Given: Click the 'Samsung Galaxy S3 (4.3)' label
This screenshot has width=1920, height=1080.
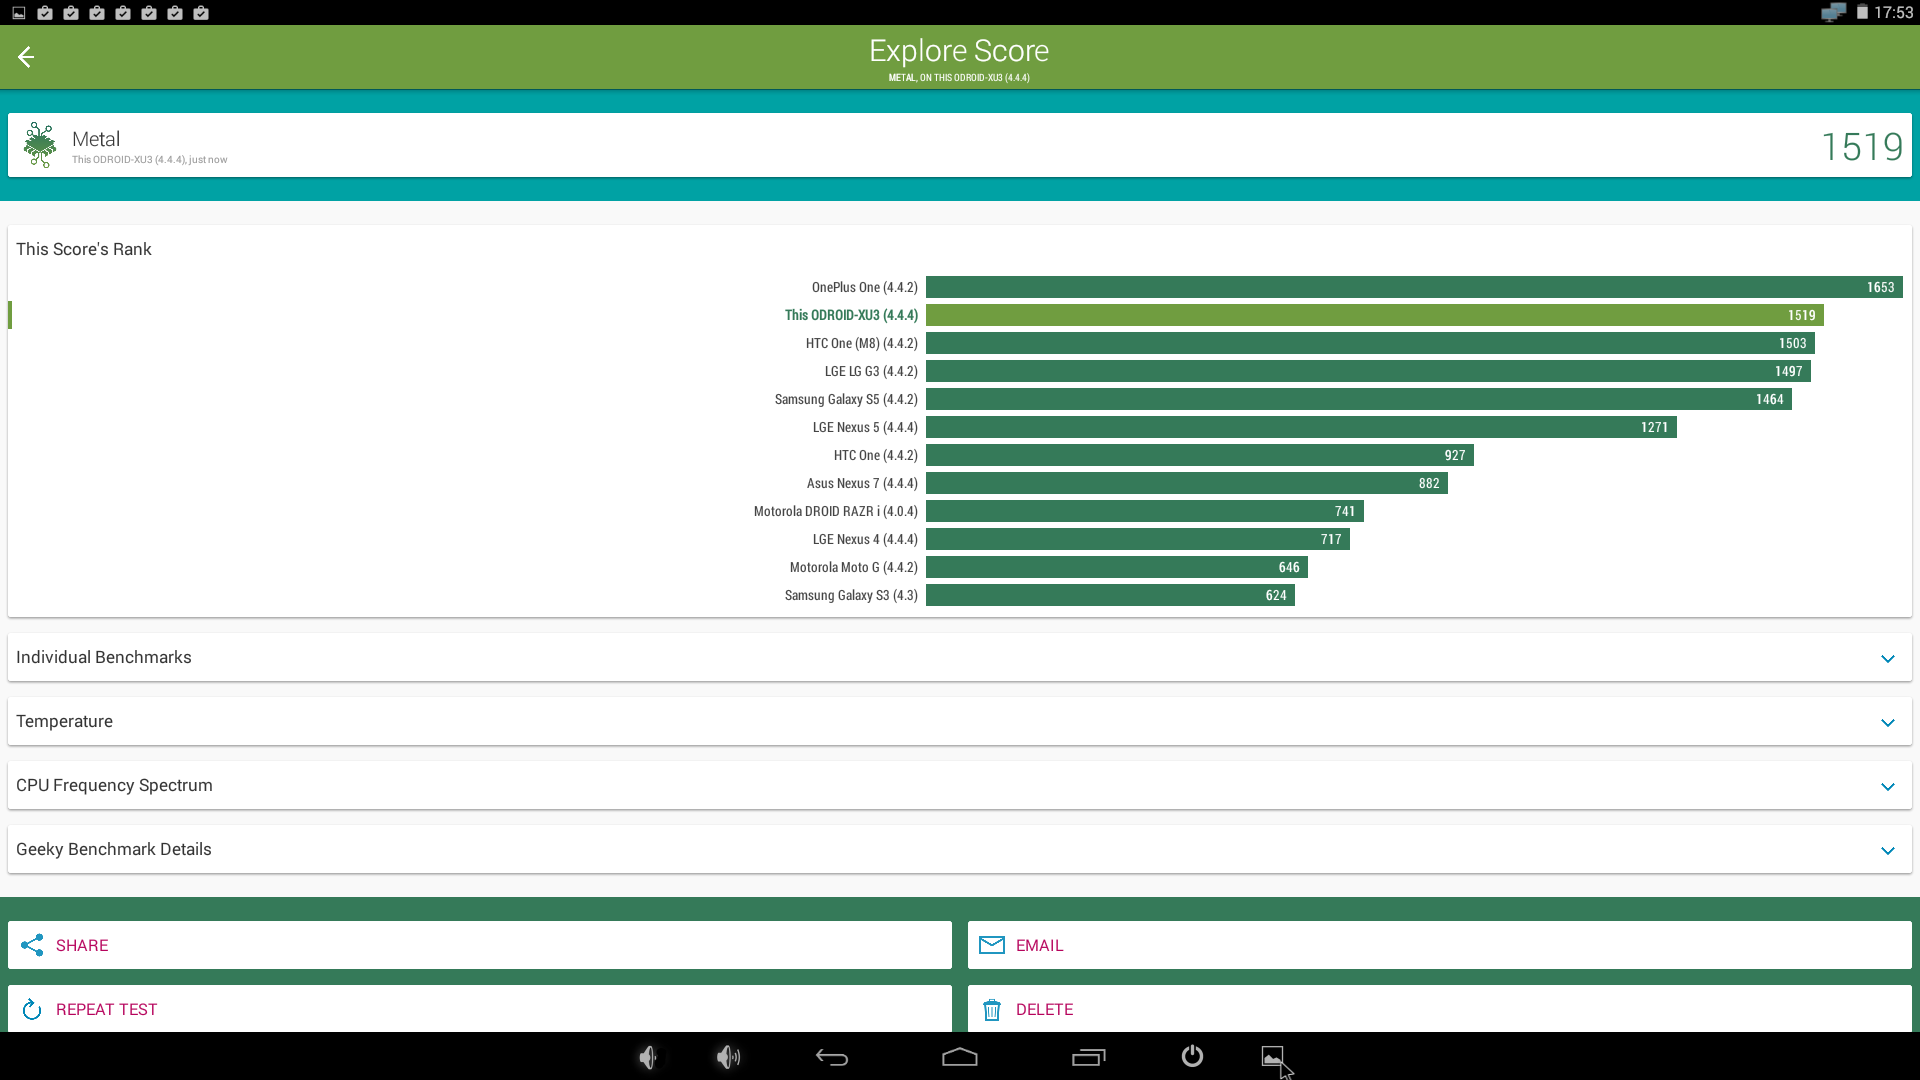Looking at the screenshot, I should pos(851,595).
